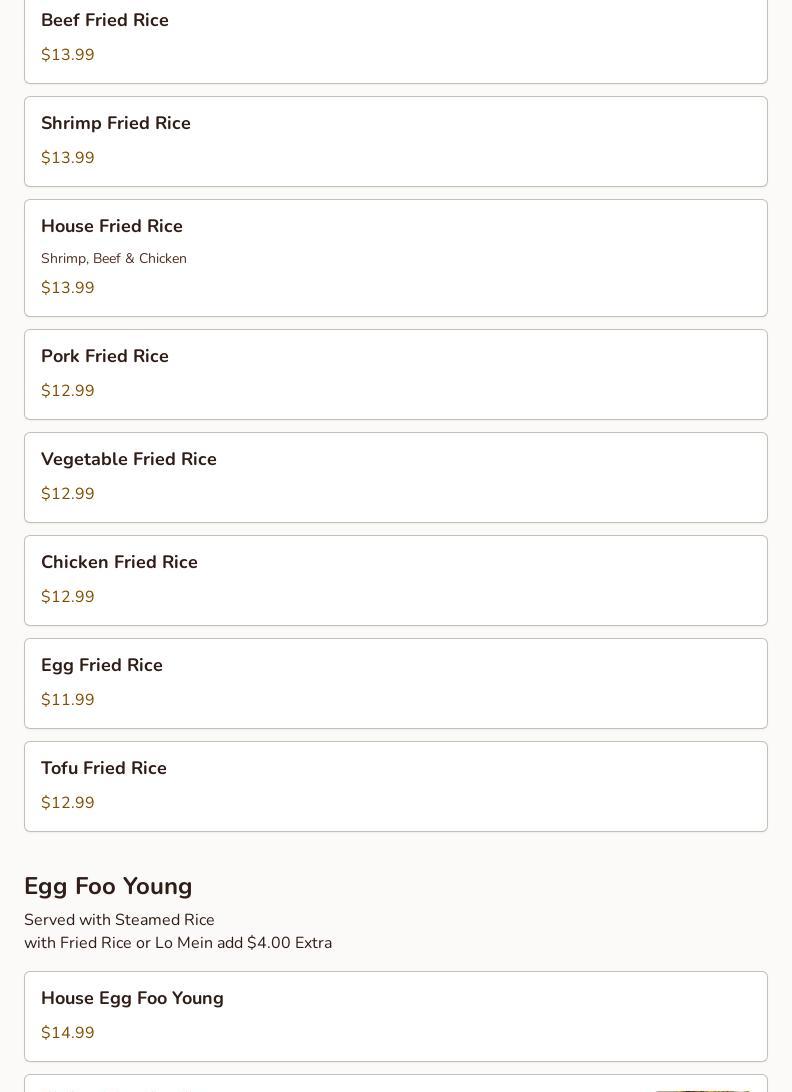Viewport: 792px width, 1092px height.
Task: Click the Tofu Fried Rice $12.99 price
Action: click(x=68, y=803)
